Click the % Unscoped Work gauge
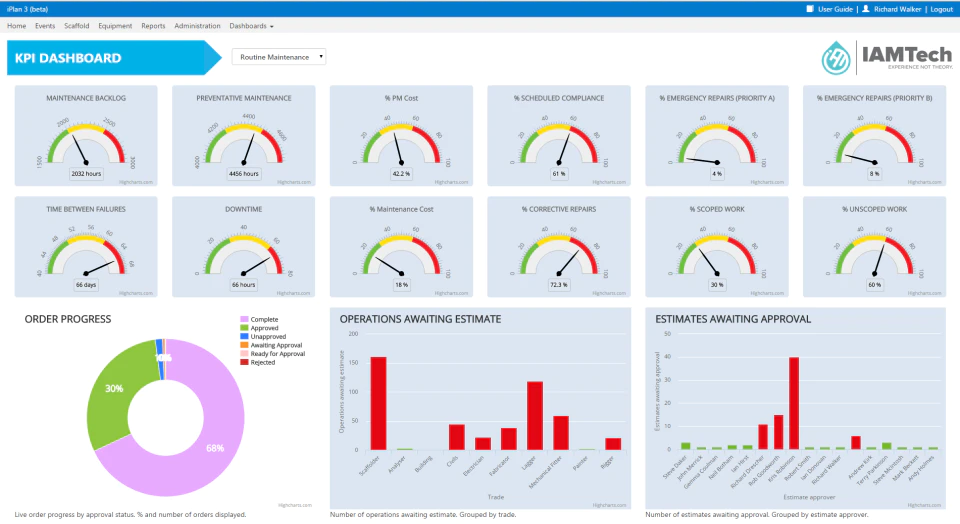This screenshot has height=524, width=960. tap(874, 247)
